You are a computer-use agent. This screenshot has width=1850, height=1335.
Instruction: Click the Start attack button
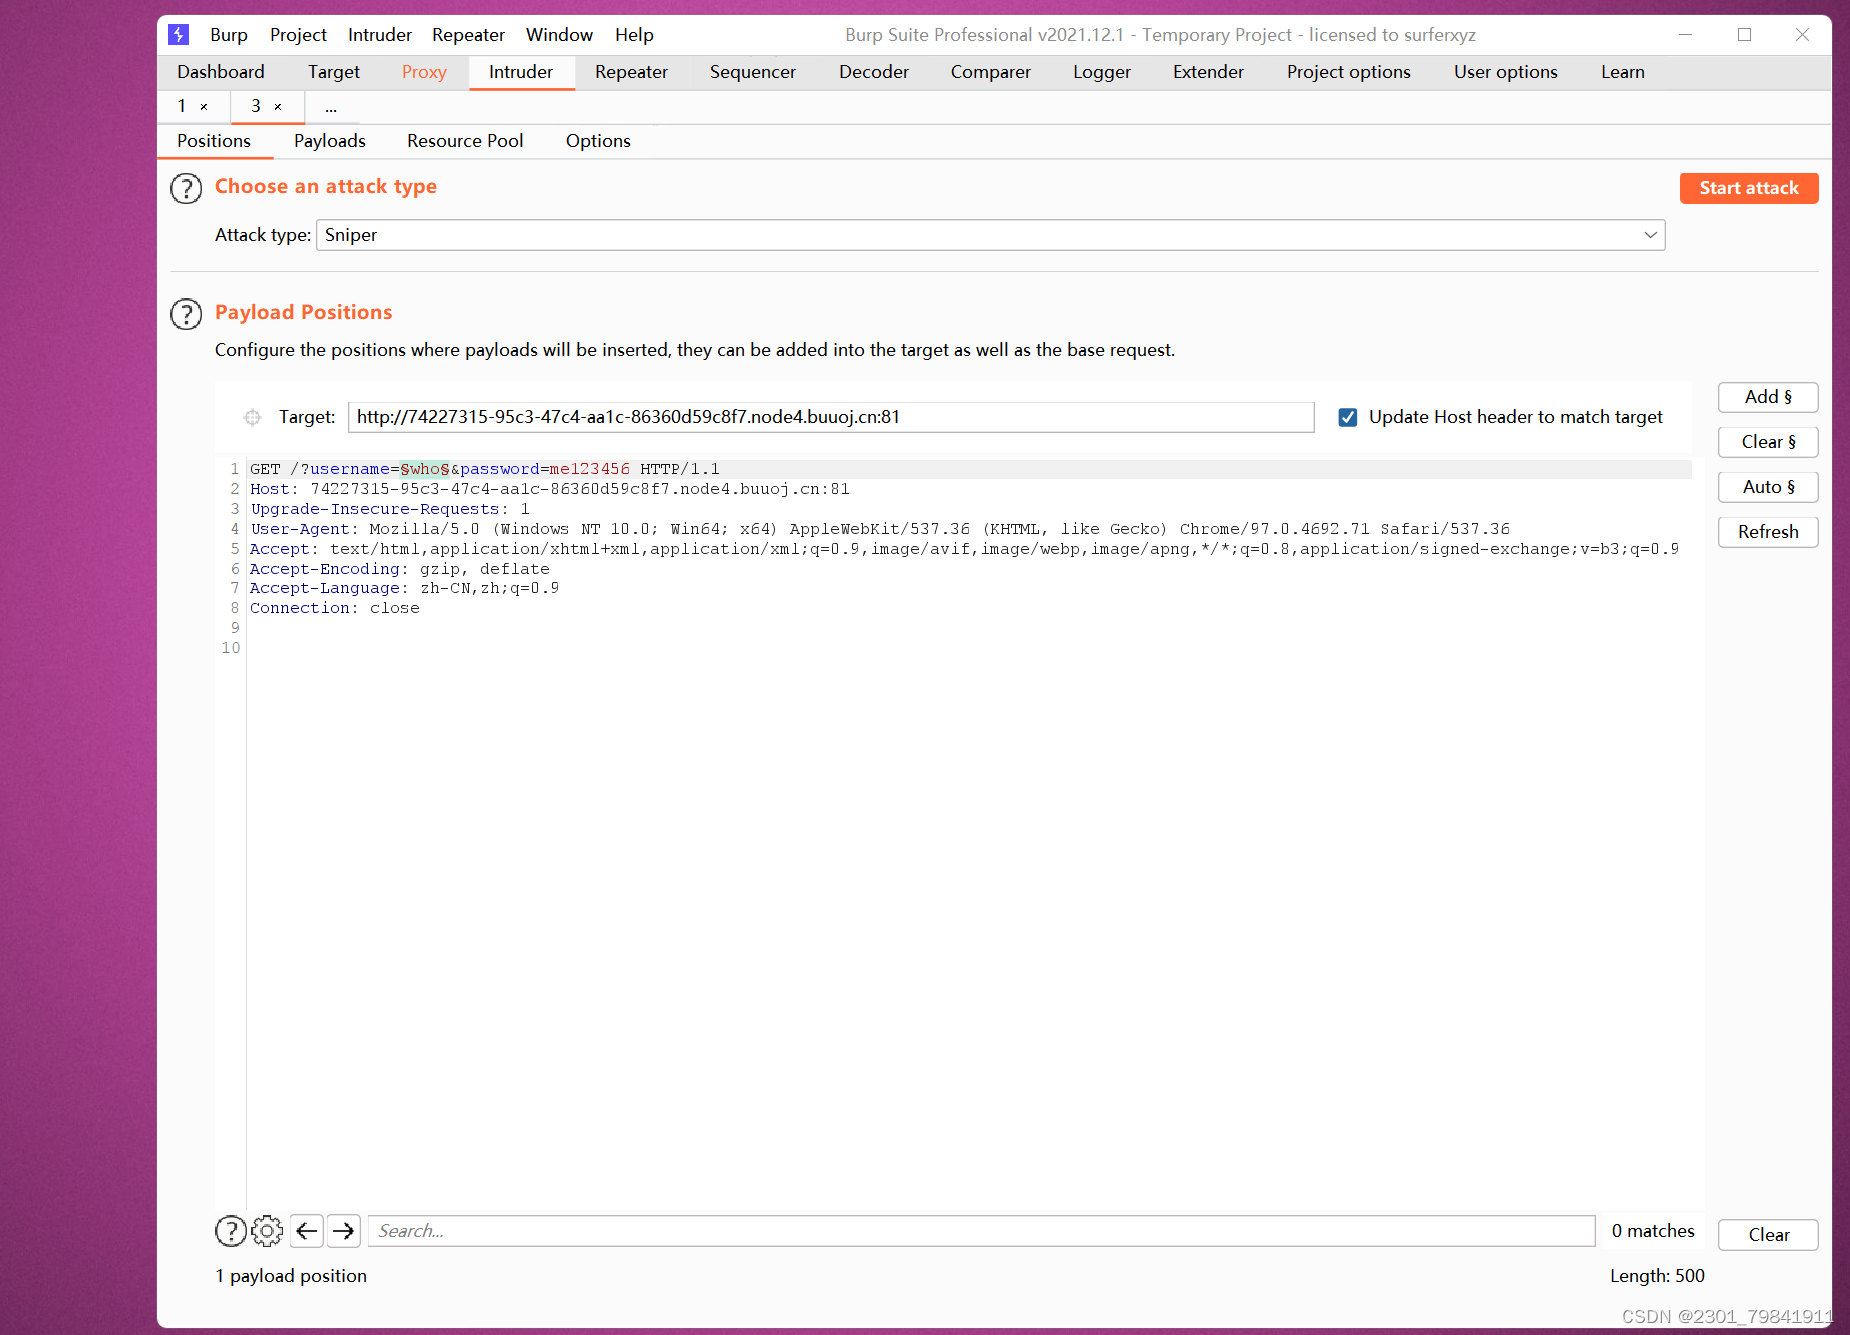point(1748,188)
